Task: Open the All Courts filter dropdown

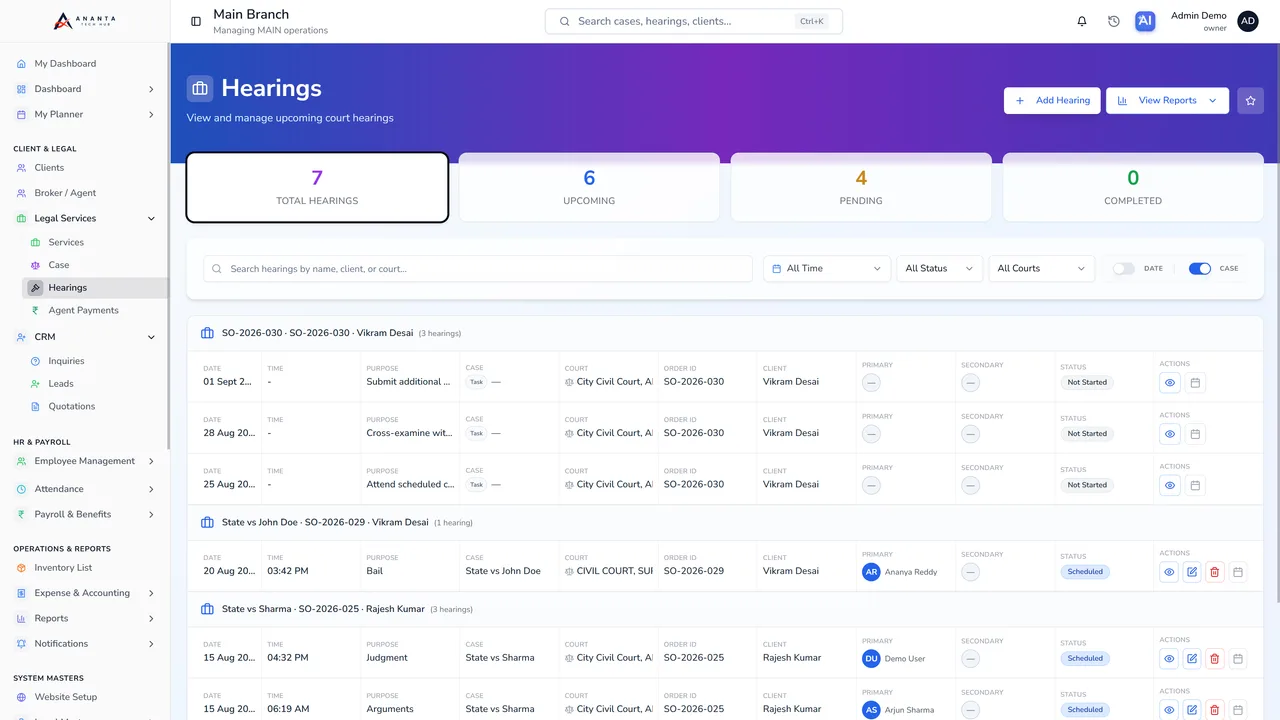Action: (1042, 268)
